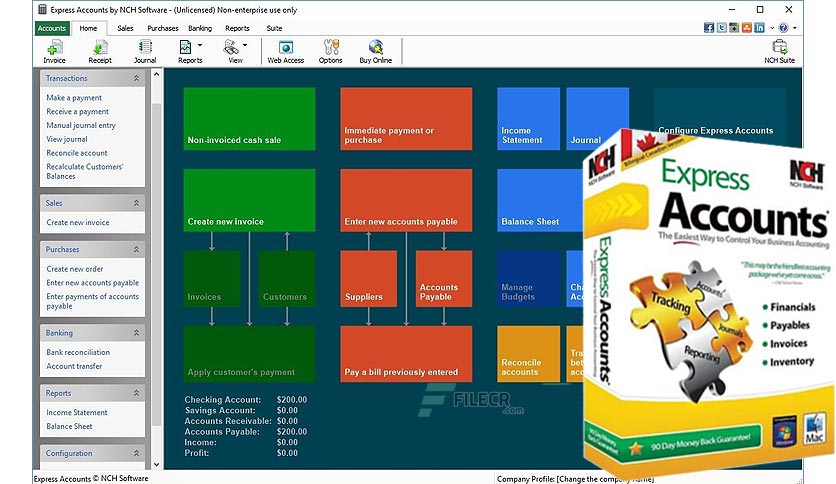Click the Receive a payment link
The height and width of the screenshot is (484, 836).
coord(77,111)
